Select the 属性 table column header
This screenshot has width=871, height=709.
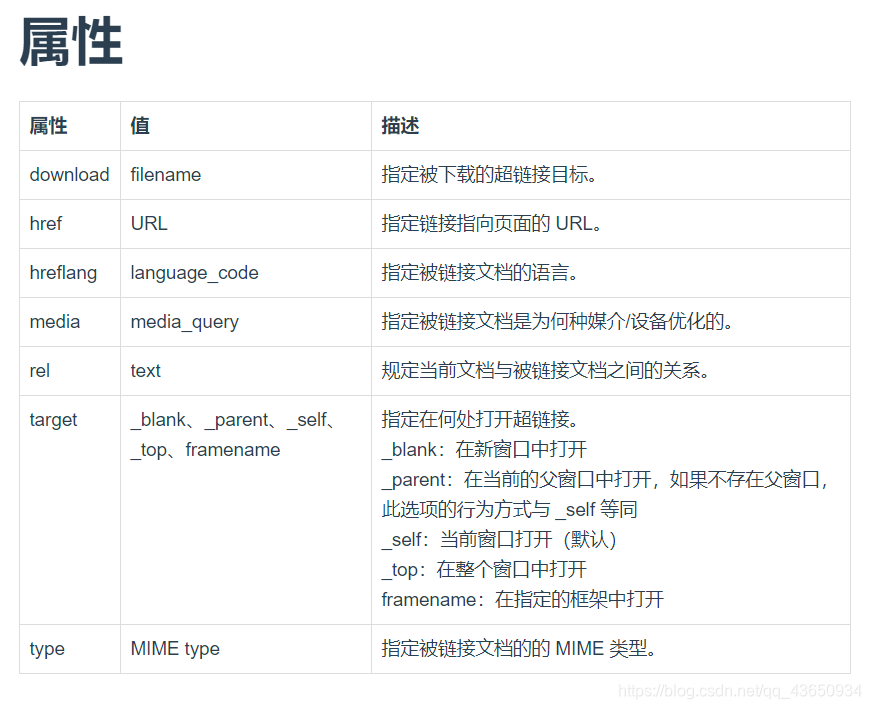48,126
